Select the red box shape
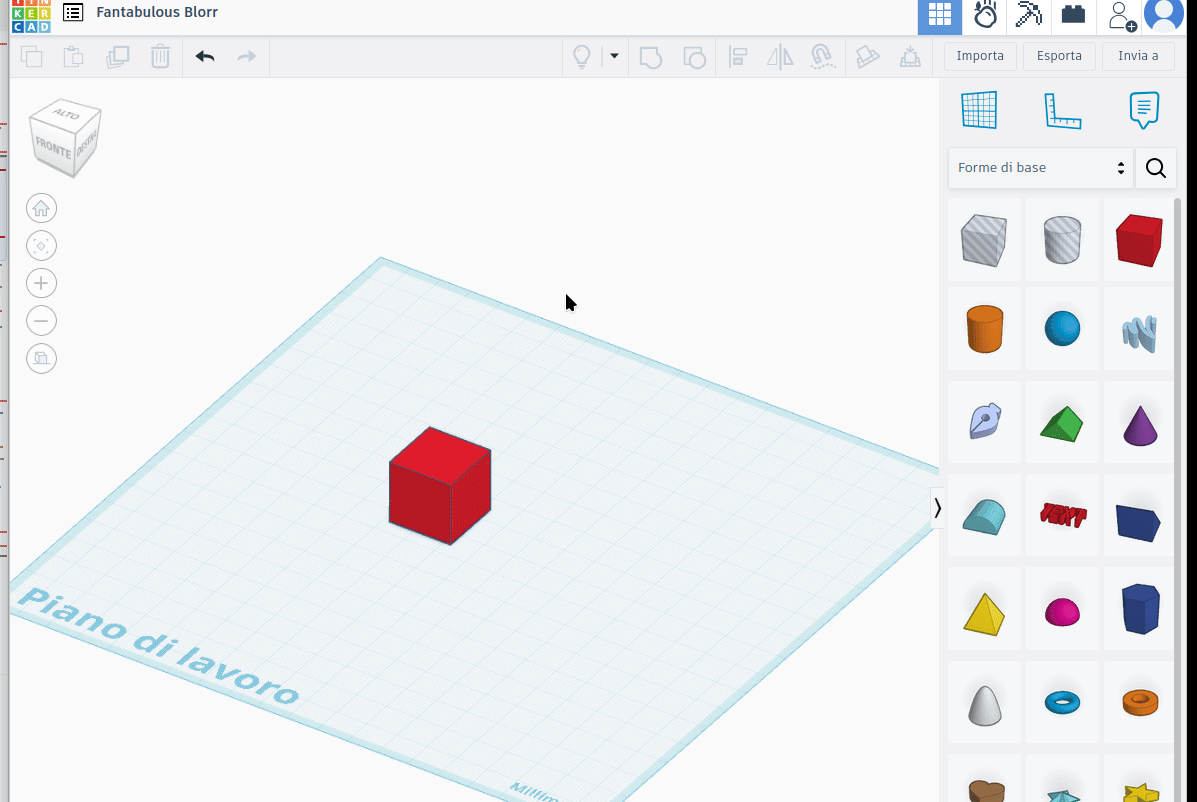 [1139, 240]
